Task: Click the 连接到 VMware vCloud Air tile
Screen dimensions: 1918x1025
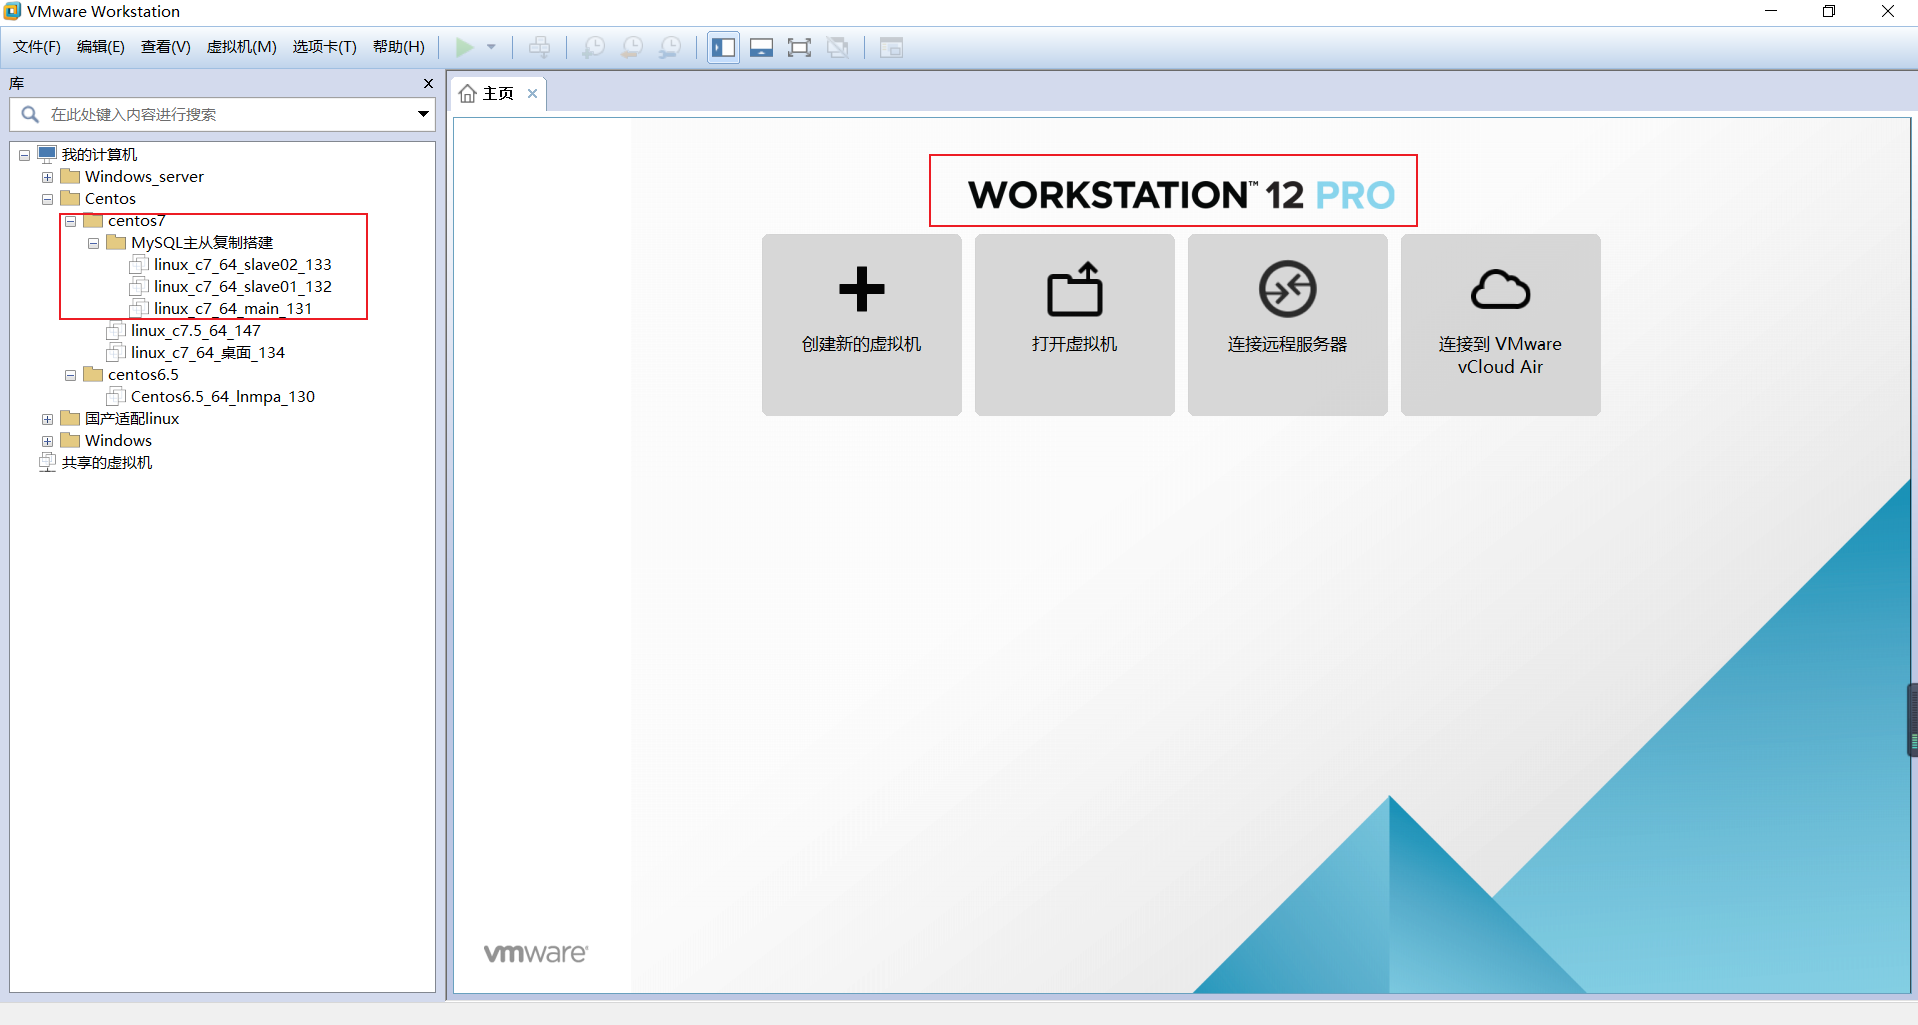Action: click(x=1501, y=325)
